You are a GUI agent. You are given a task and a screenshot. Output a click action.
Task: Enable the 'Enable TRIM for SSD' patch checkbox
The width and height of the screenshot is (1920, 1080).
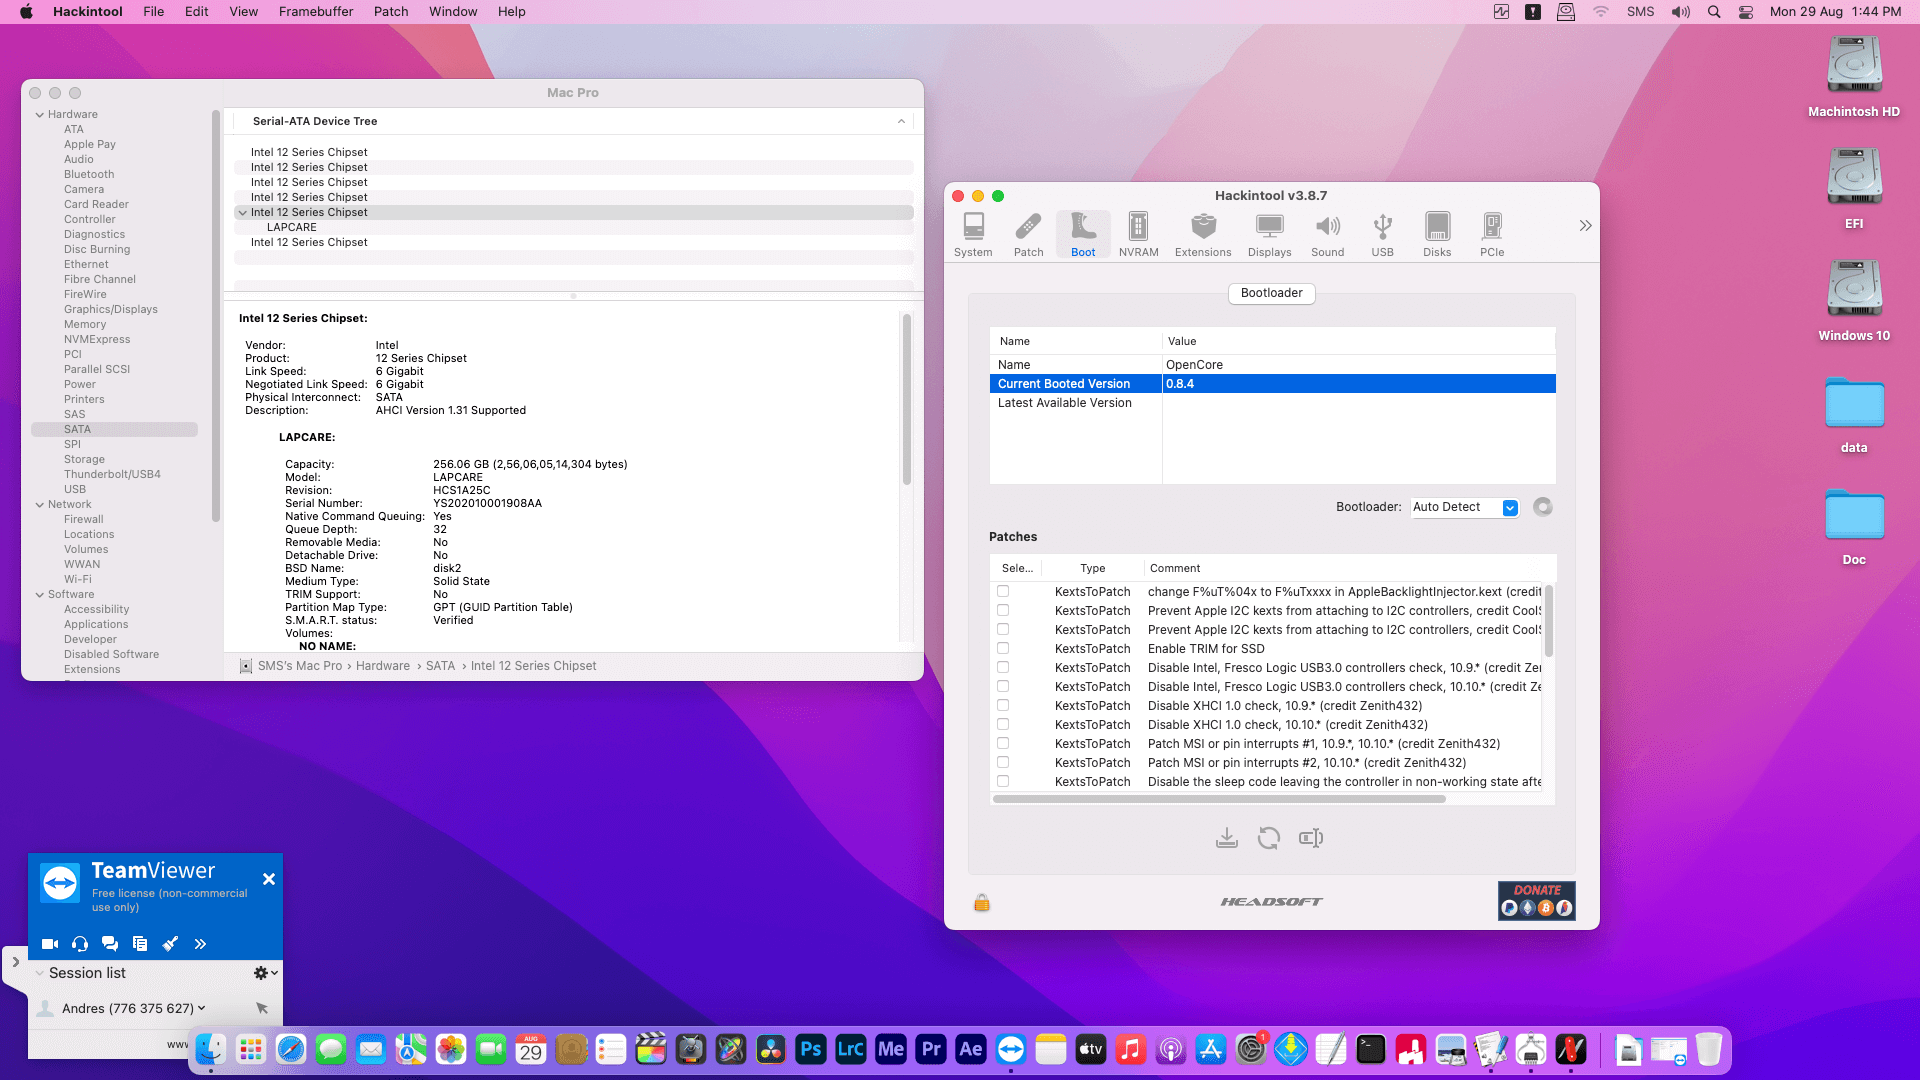[x=1003, y=648]
